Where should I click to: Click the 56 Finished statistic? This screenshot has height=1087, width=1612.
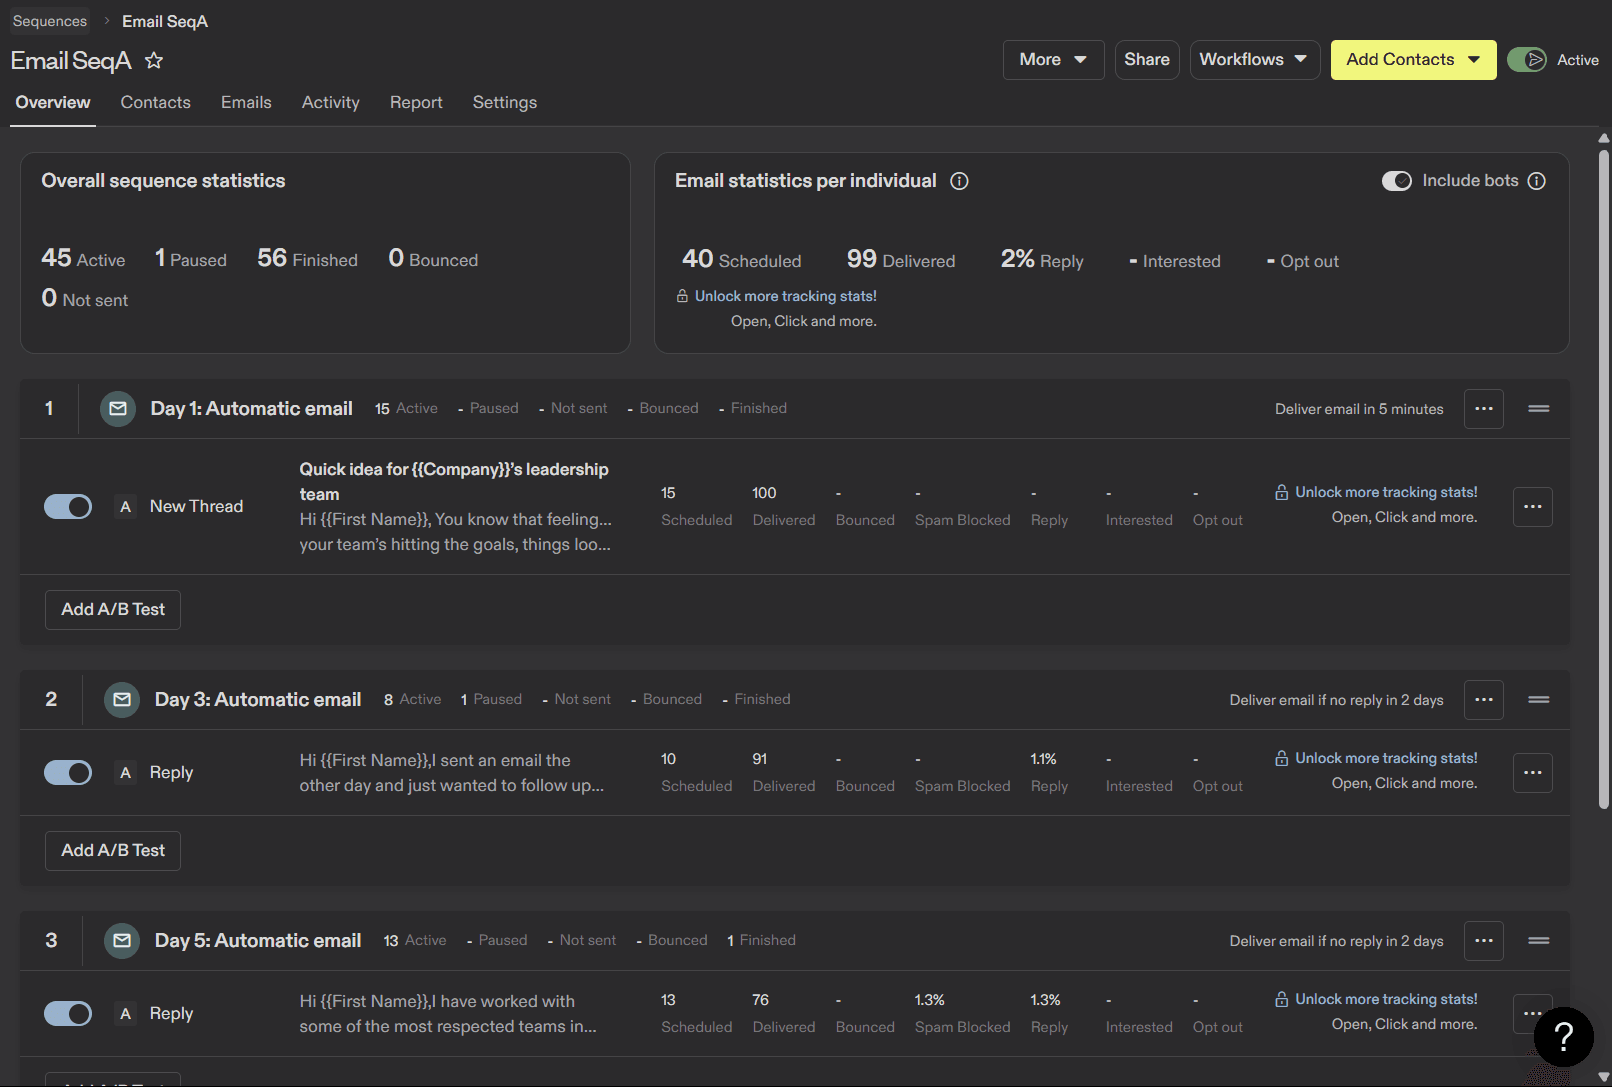tap(307, 259)
